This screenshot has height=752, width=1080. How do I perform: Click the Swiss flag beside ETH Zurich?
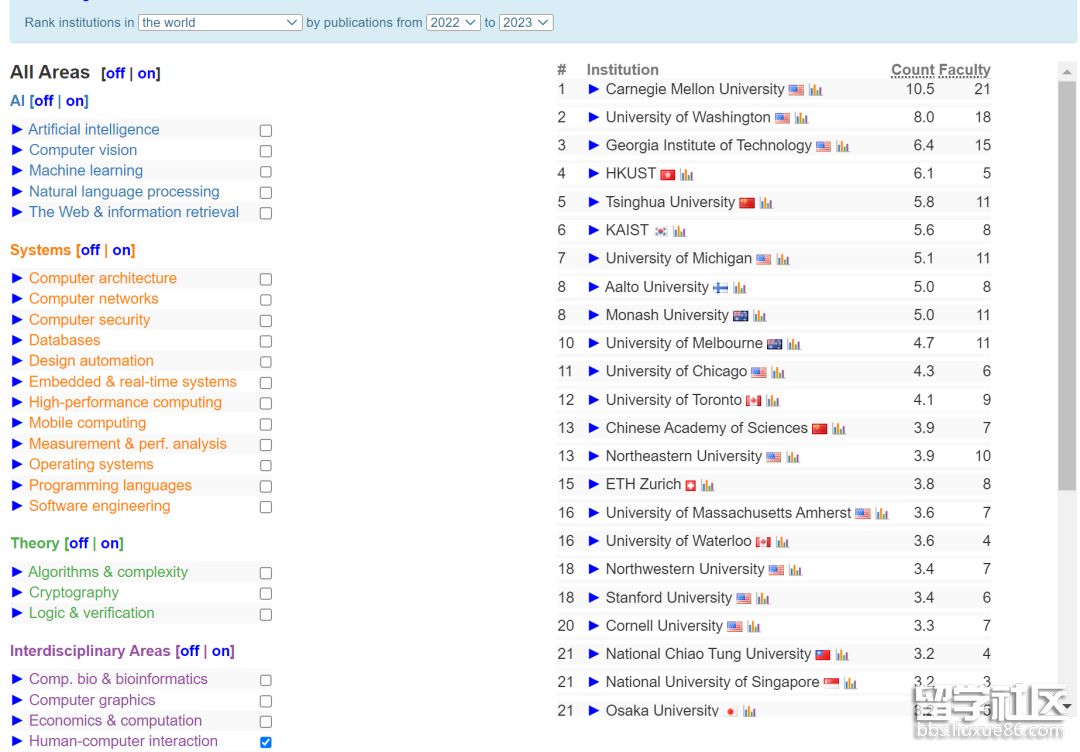691,485
